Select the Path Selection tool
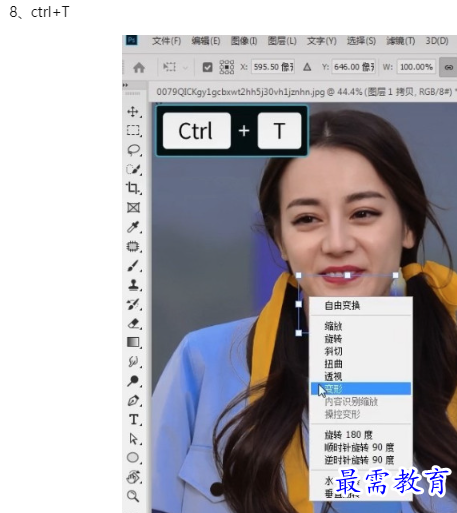The height and width of the screenshot is (513, 457). (133, 439)
